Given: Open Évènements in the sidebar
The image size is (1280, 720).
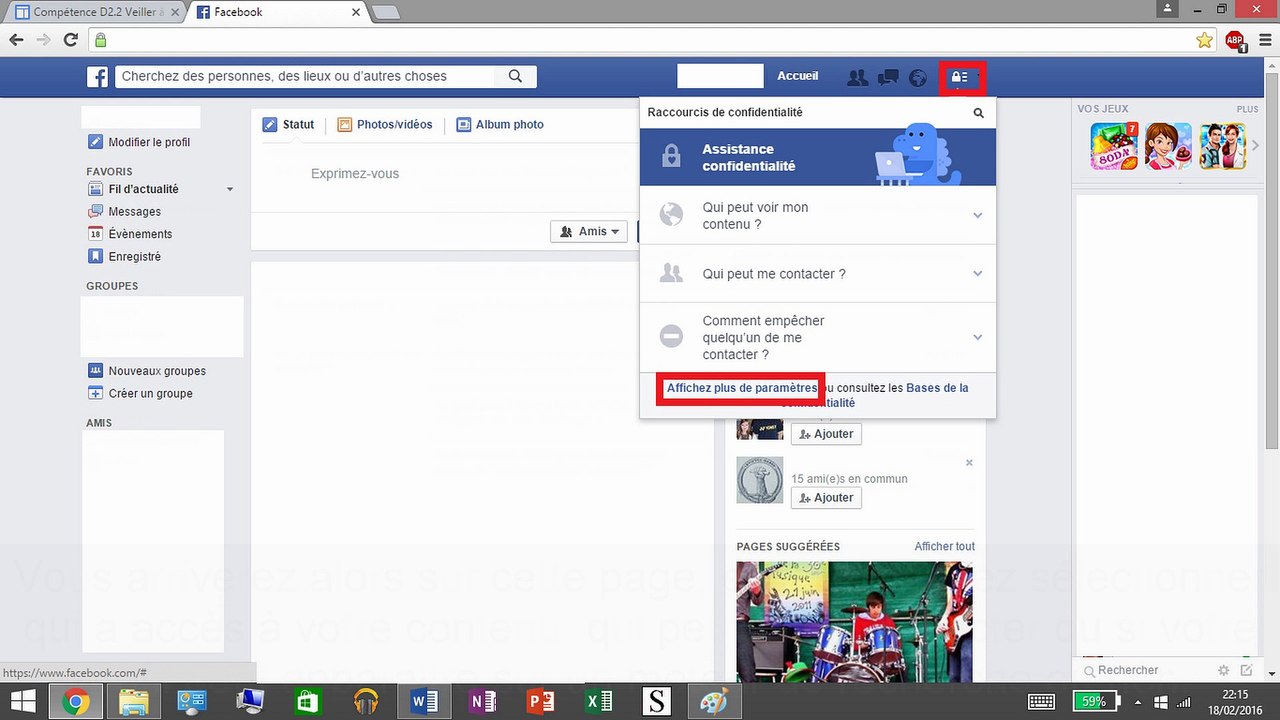Looking at the screenshot, I should click(130, 234).
